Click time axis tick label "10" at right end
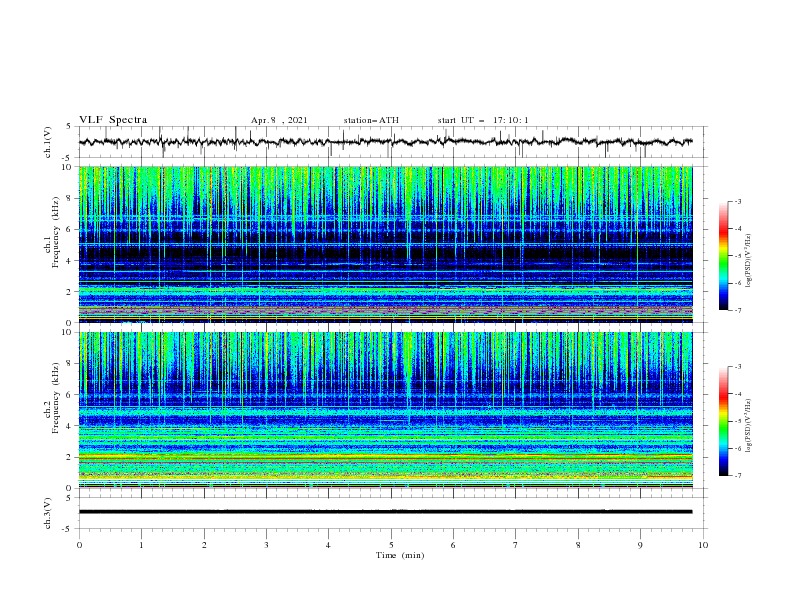 click(703, 545)
